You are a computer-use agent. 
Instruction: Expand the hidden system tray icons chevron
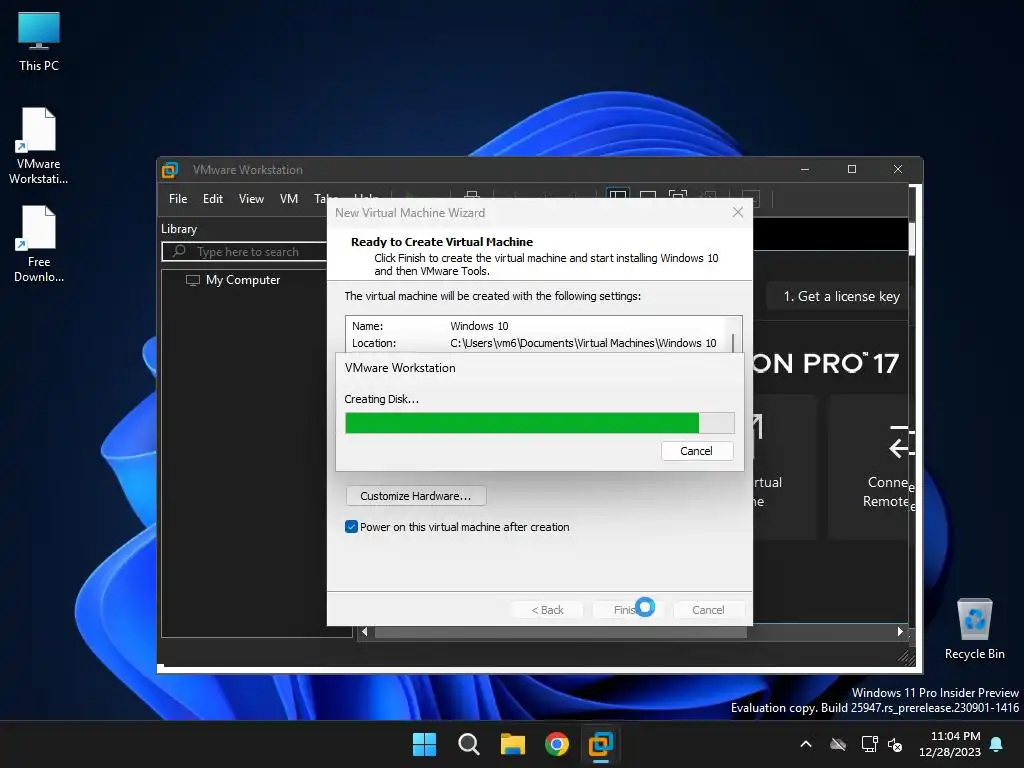(x=806, y=744)
